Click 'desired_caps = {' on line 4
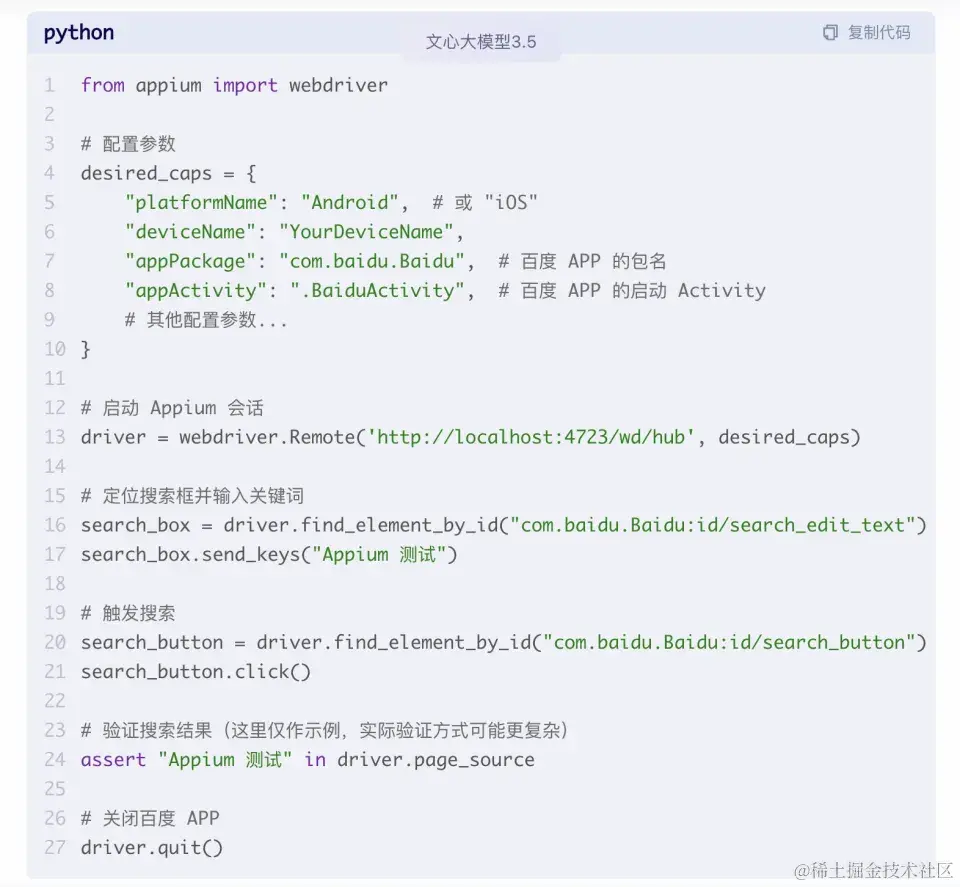This screenshot has width=960, height=887. tap(168, 174)
